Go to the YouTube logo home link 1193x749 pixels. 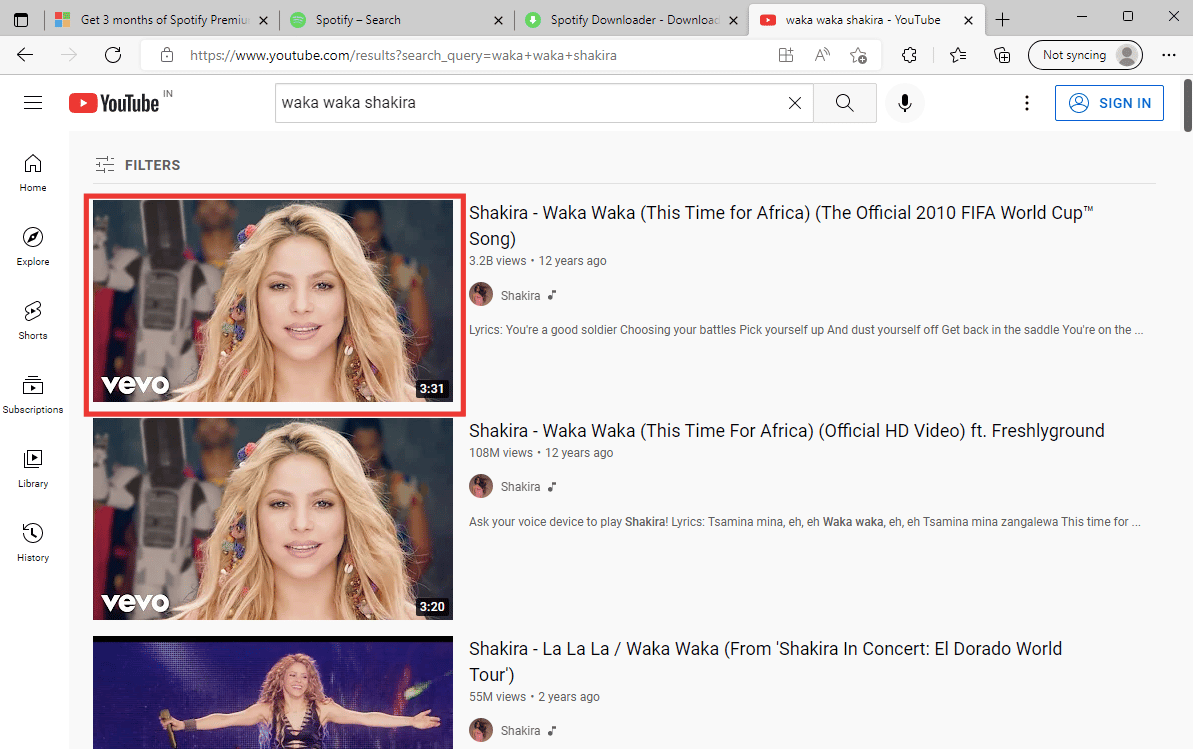pyautogui.click(x=114, y=103)
